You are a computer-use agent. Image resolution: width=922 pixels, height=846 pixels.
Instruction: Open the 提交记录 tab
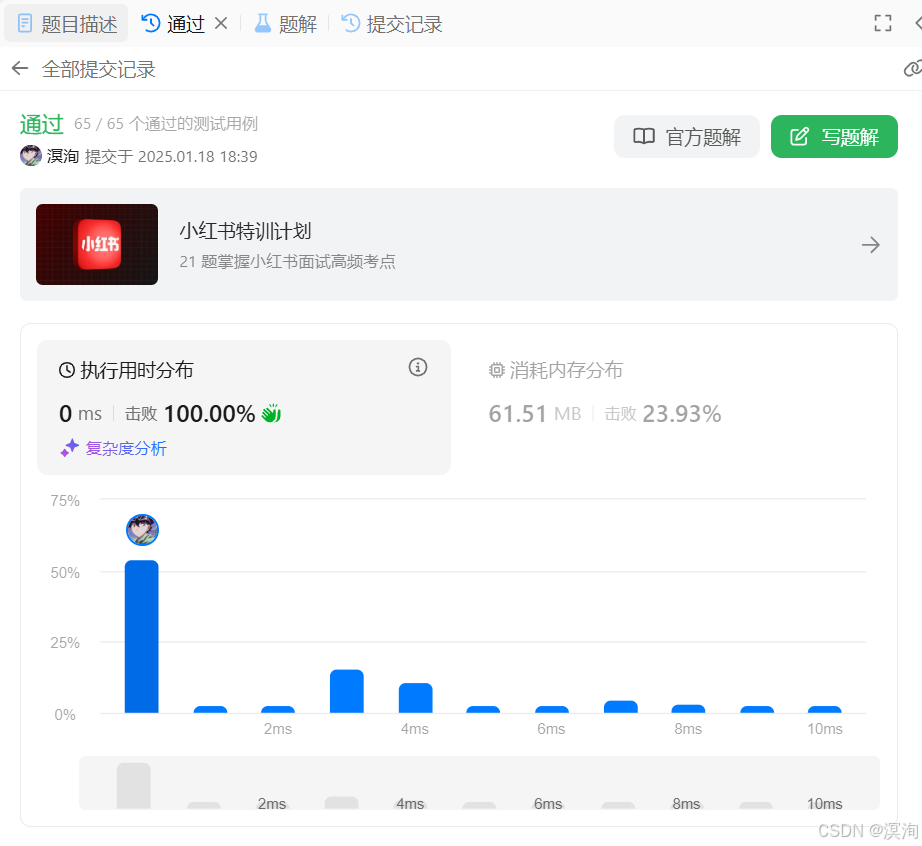coord(392,24)
